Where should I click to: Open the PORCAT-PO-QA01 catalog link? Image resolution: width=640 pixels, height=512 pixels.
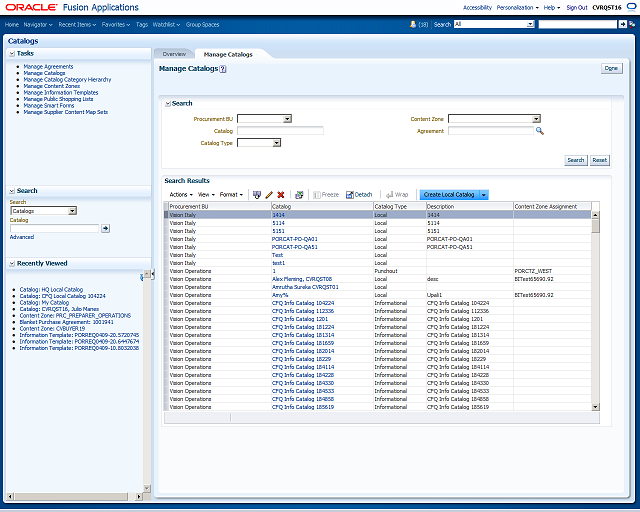(295, 239)
